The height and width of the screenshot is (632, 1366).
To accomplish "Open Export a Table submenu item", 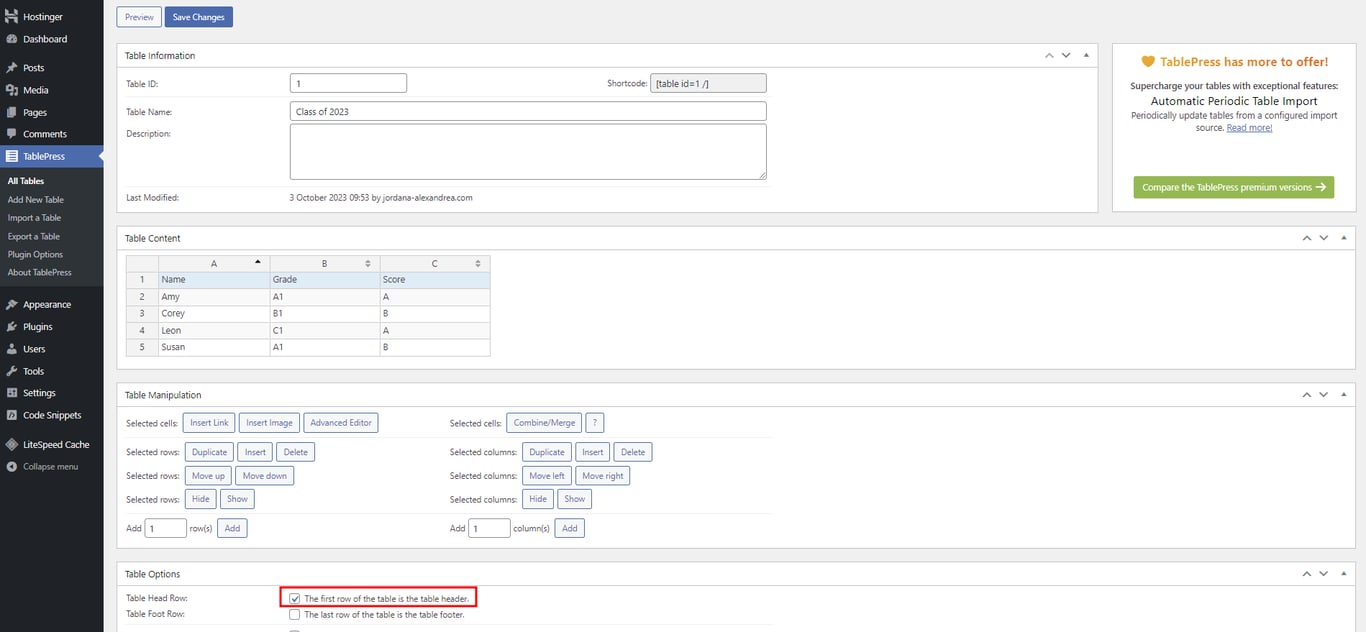I will (34, 236).
